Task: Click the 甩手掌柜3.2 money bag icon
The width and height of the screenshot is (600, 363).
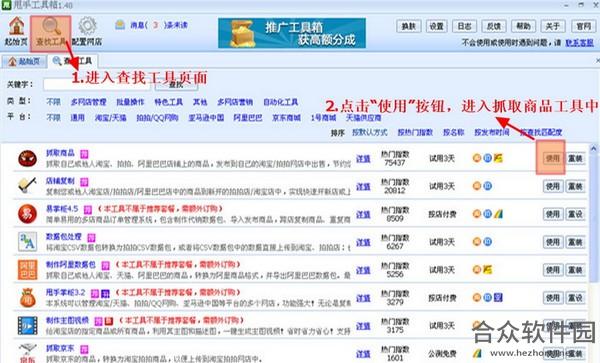Action: coord(27,298)
